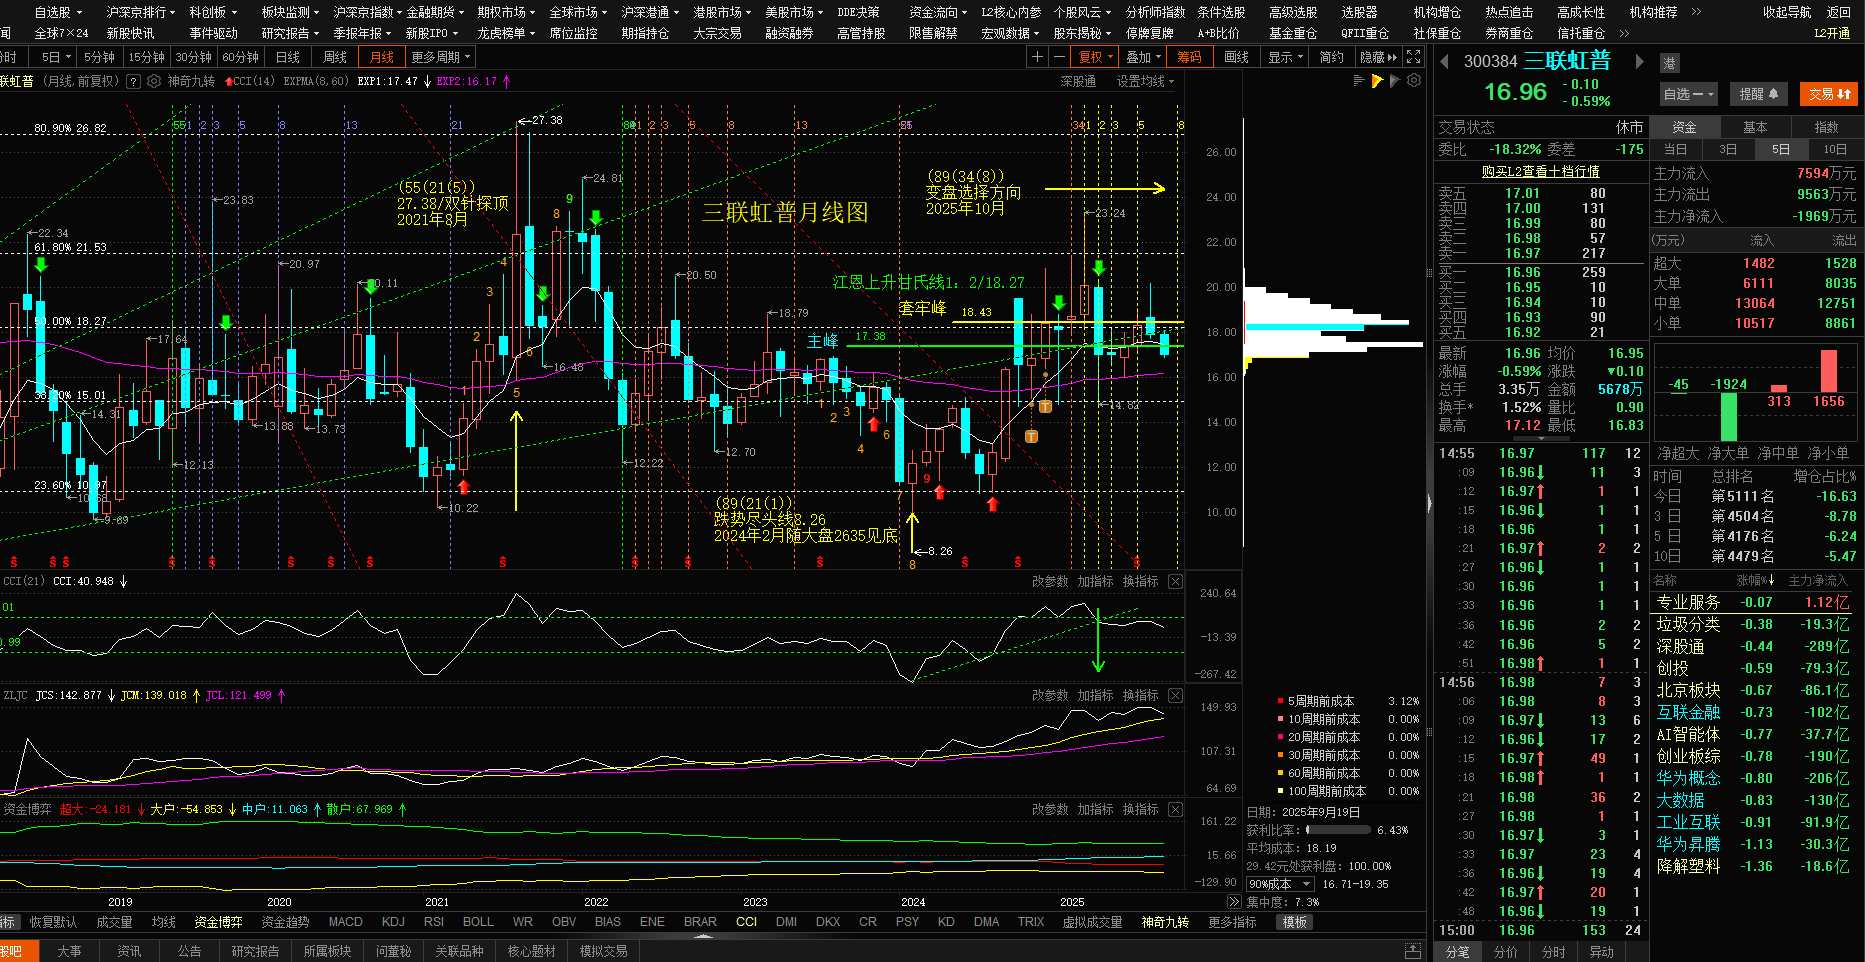1865x962 pixels.
Task: Open the 大宗交易 menu item
Action: coord(717,33)
